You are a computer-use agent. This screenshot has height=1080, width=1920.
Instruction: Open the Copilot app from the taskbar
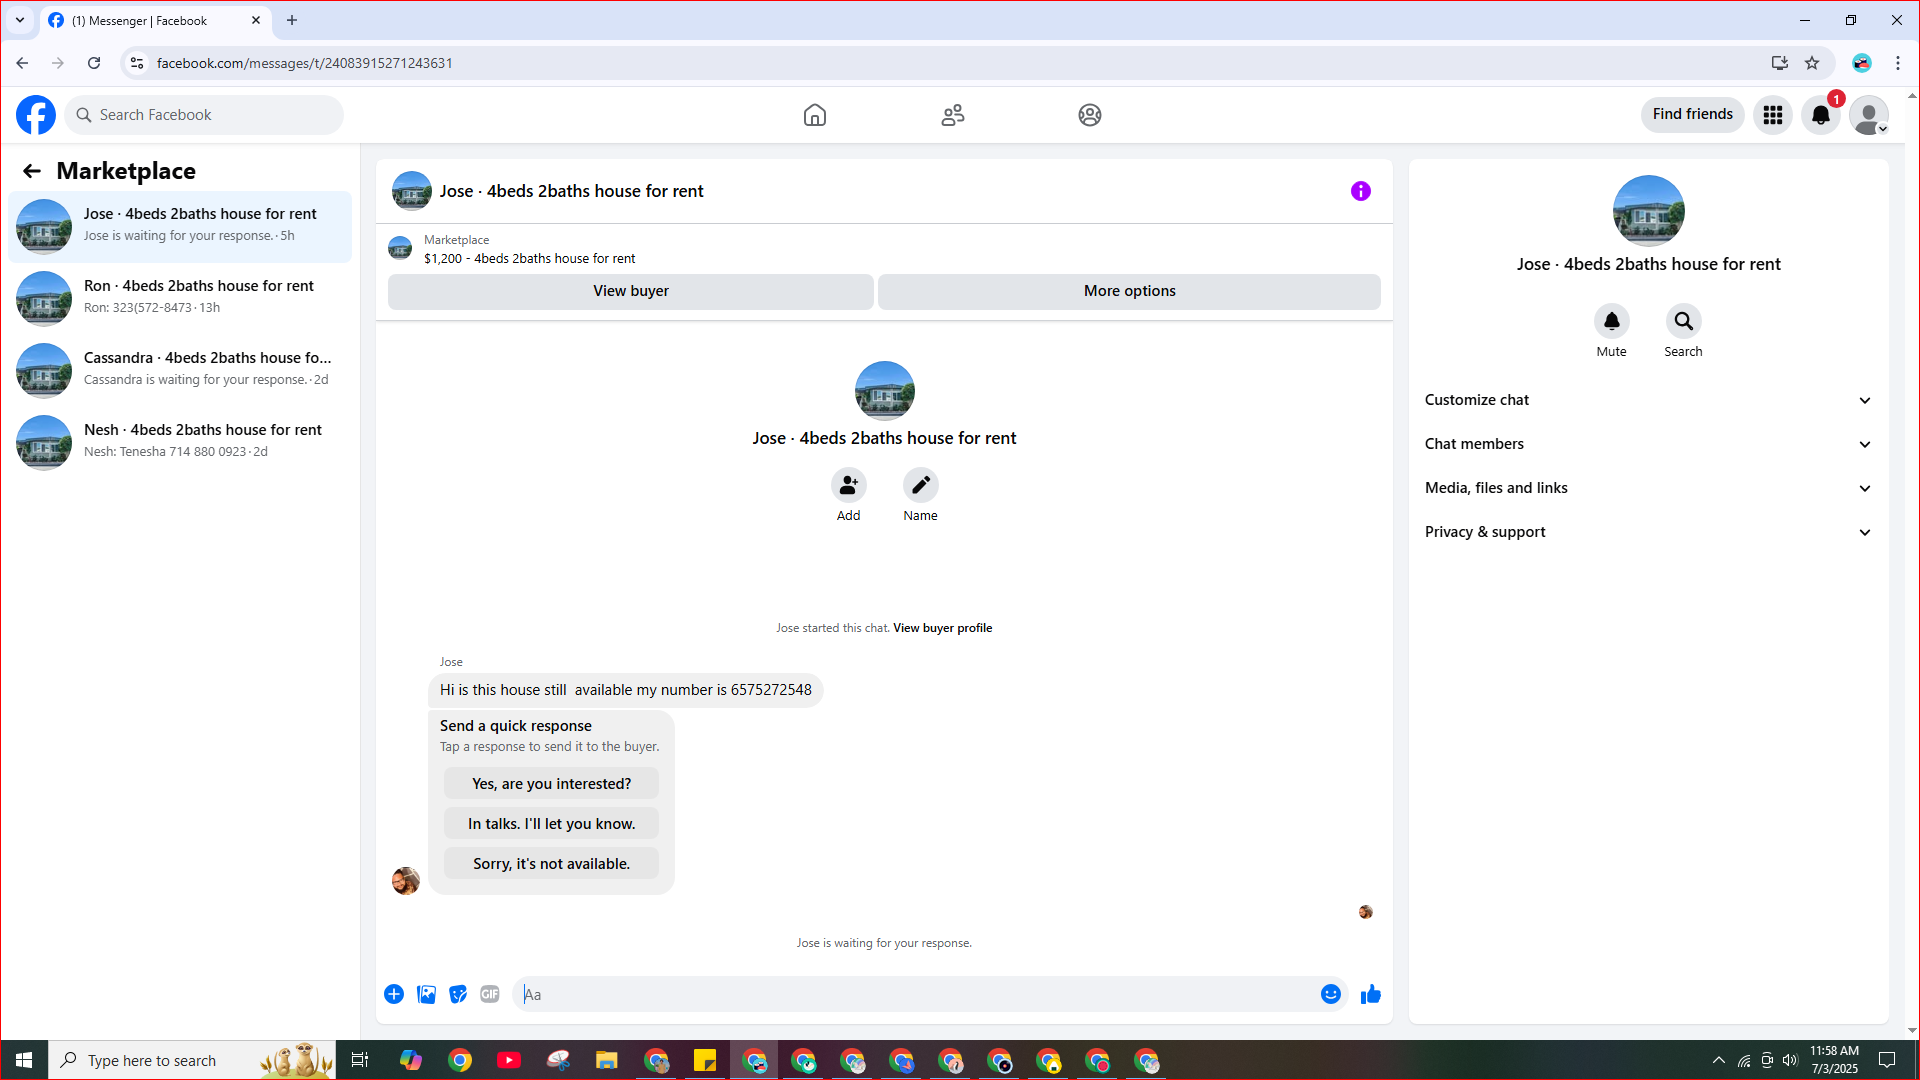(411, 1060)
